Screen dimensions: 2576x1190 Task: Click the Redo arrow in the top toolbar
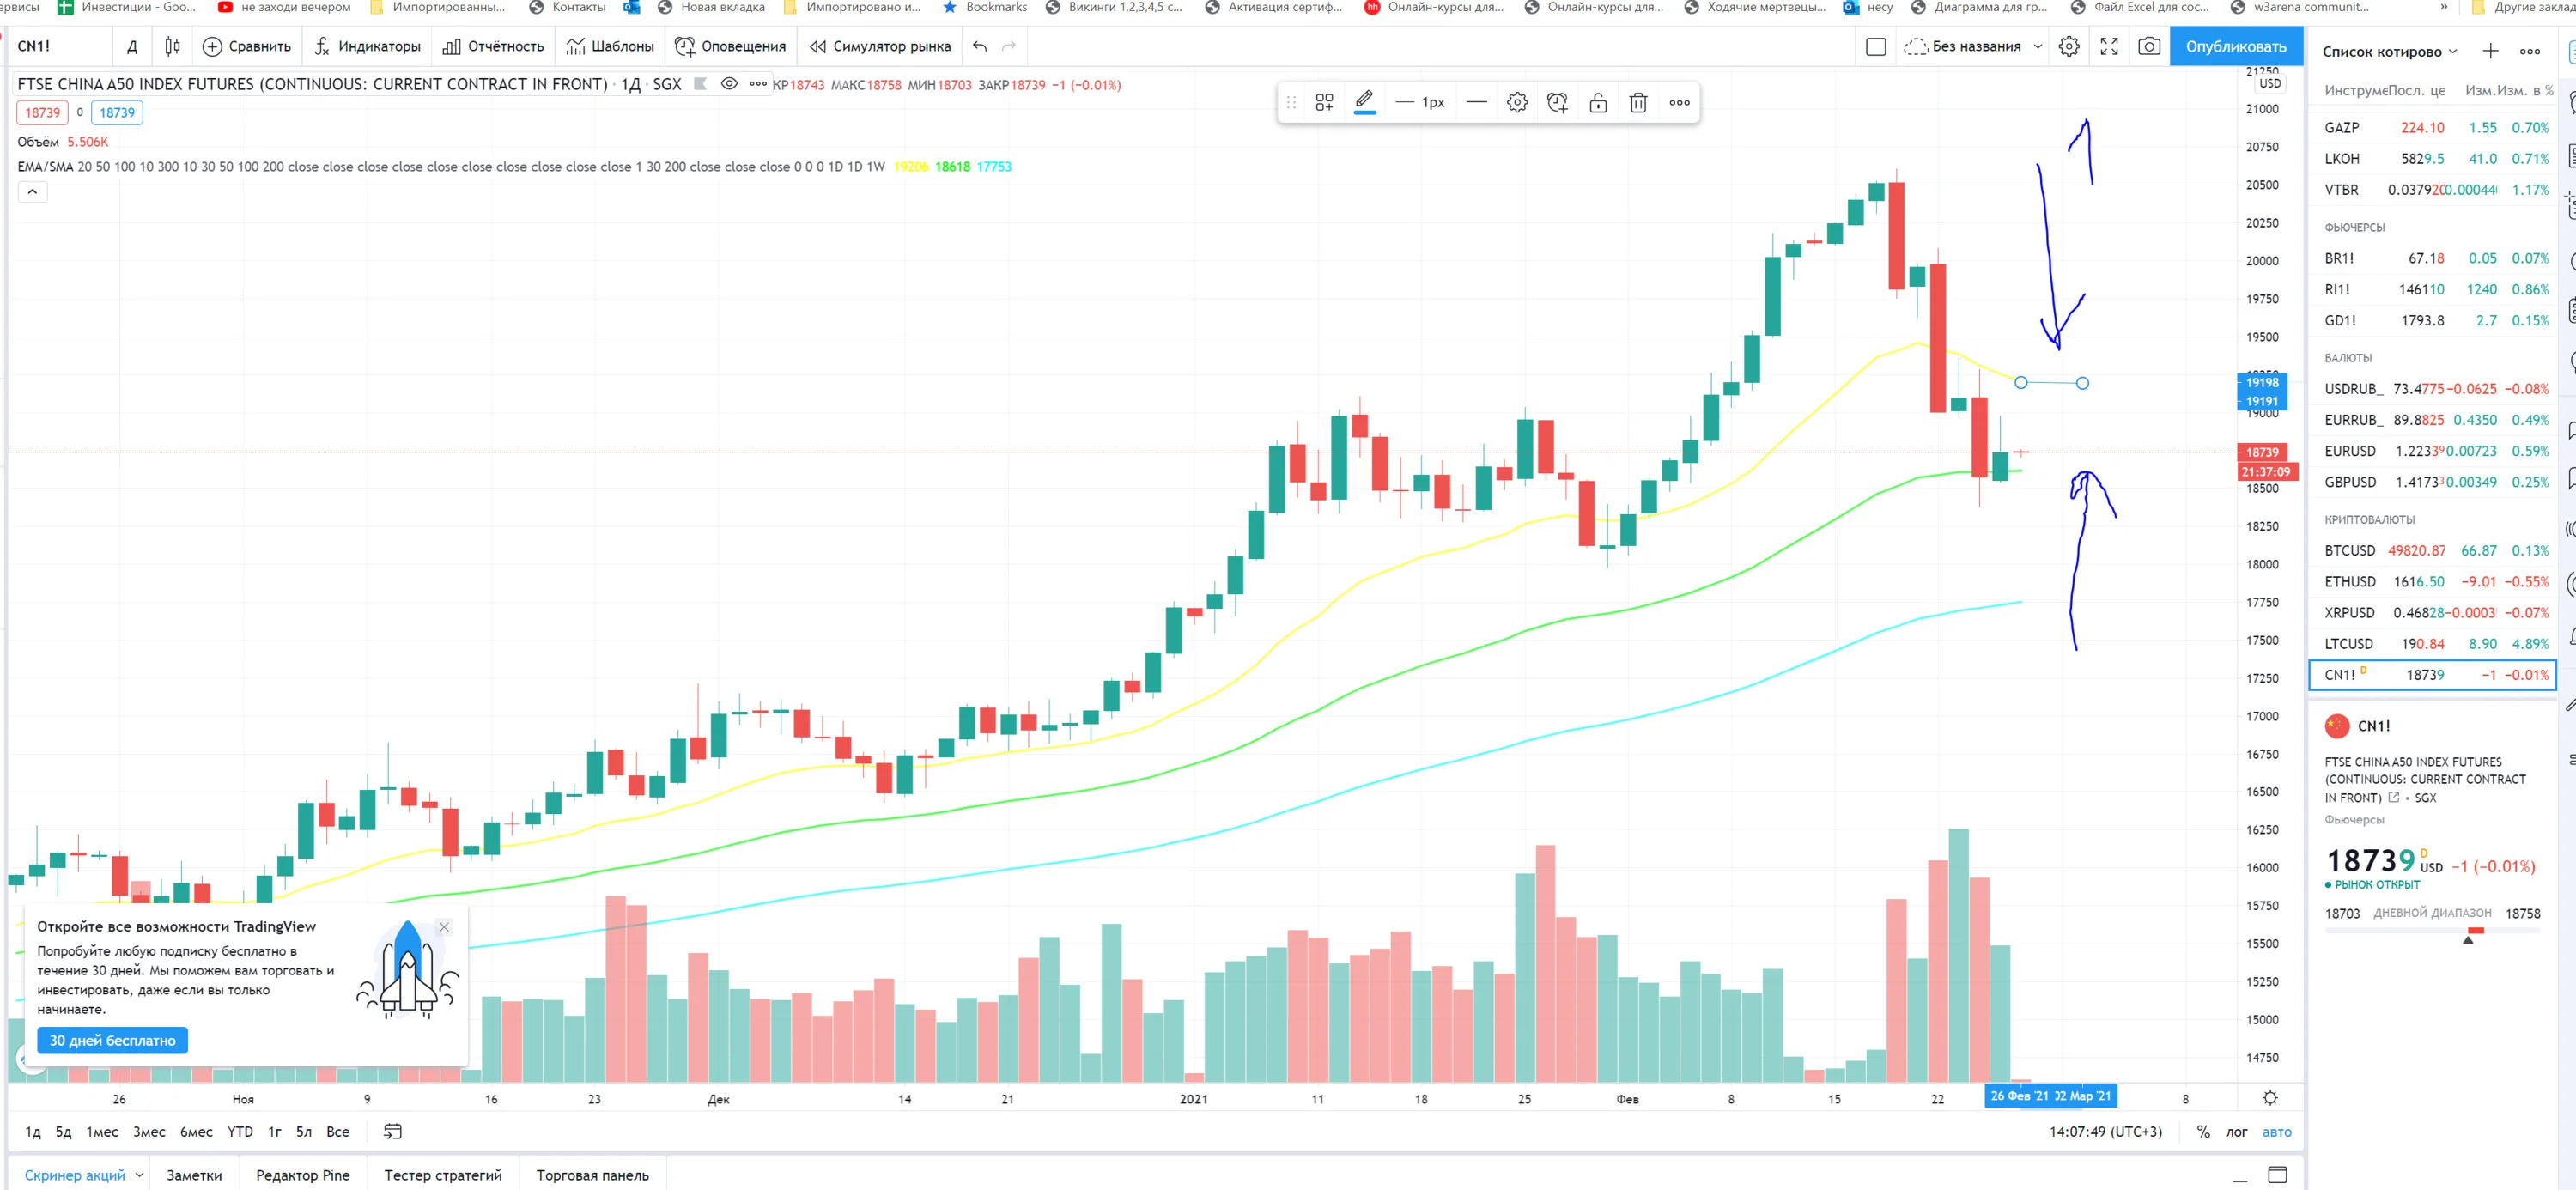[1009, 46]
